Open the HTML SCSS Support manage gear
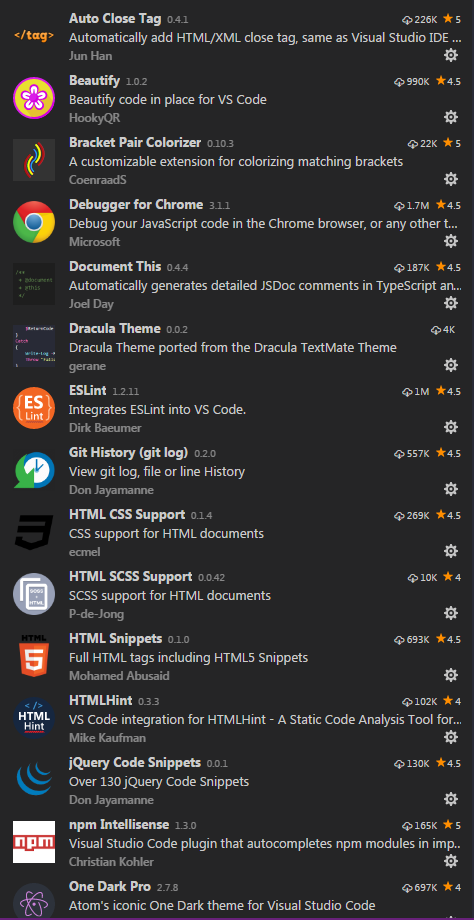The width and height of the screenshot is (474, 920). pyautogui.click(x=451, y=613)
